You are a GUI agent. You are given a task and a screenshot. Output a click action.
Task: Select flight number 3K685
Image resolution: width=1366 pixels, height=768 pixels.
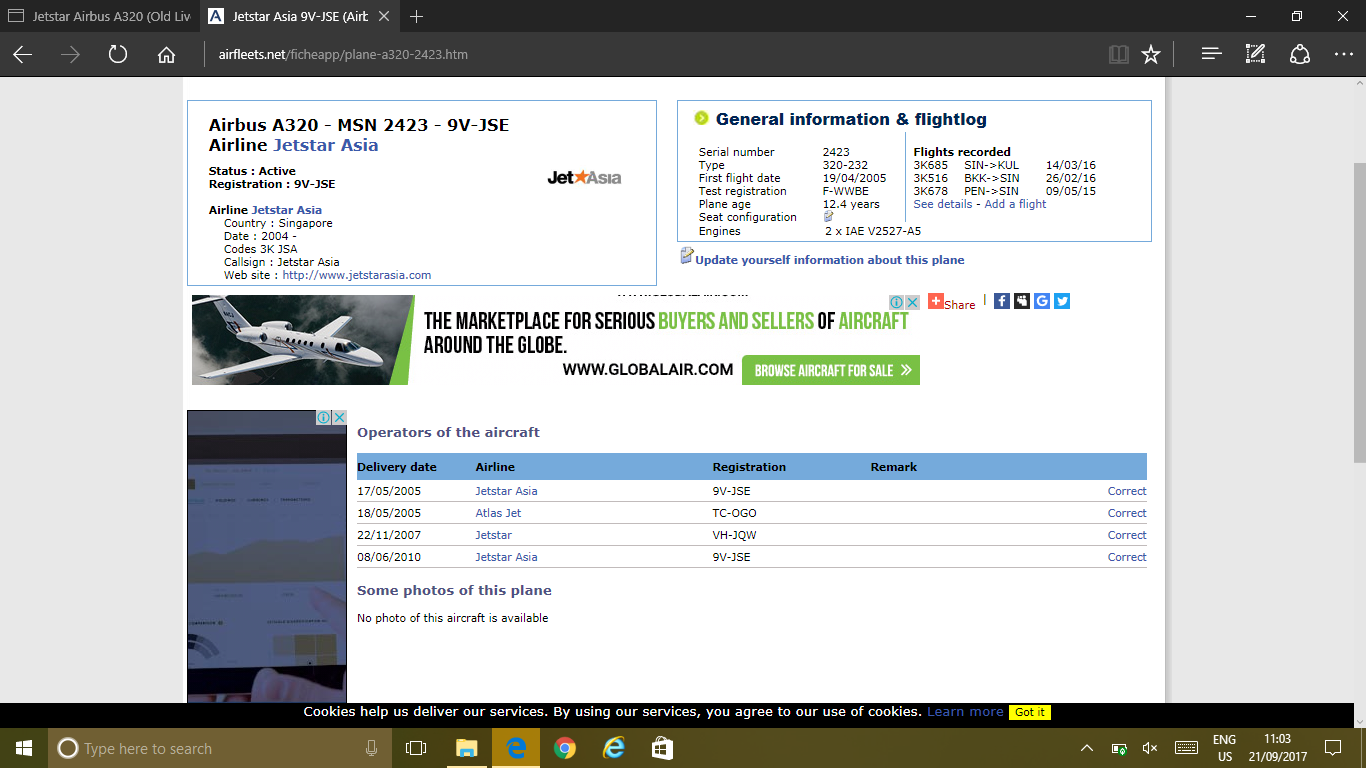(930, 165)
